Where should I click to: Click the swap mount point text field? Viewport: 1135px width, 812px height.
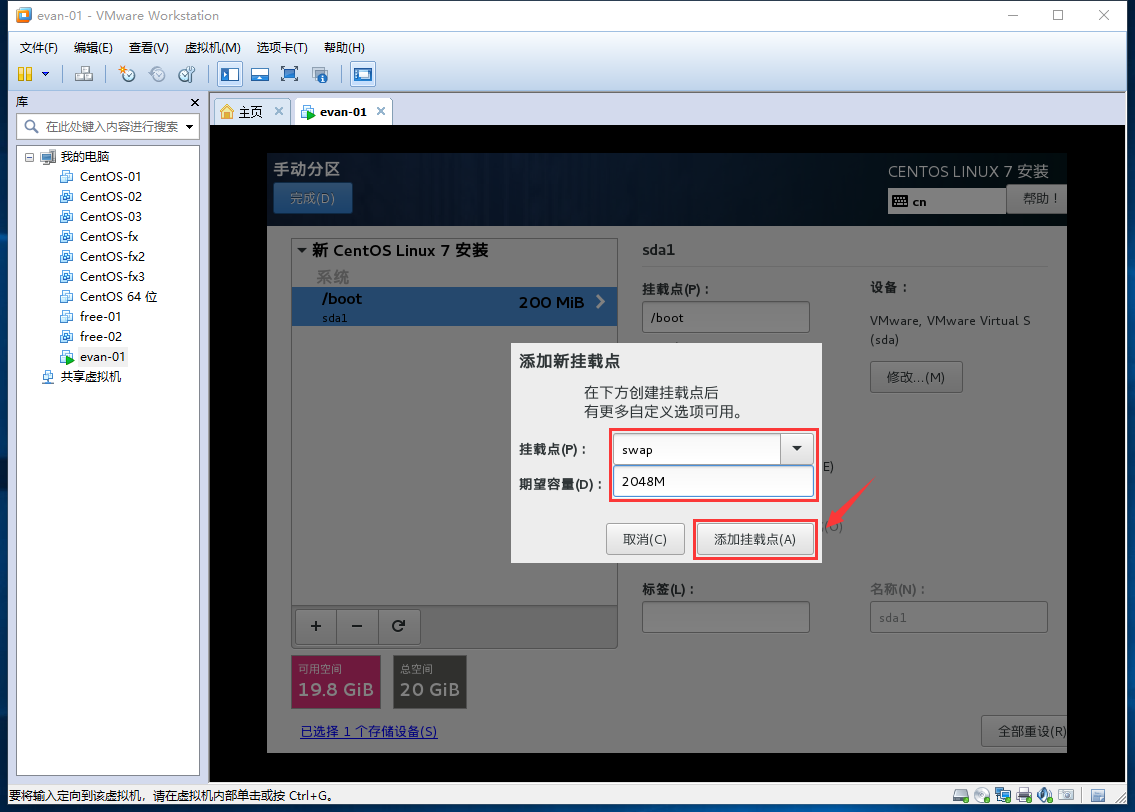(x=696, y=449)
